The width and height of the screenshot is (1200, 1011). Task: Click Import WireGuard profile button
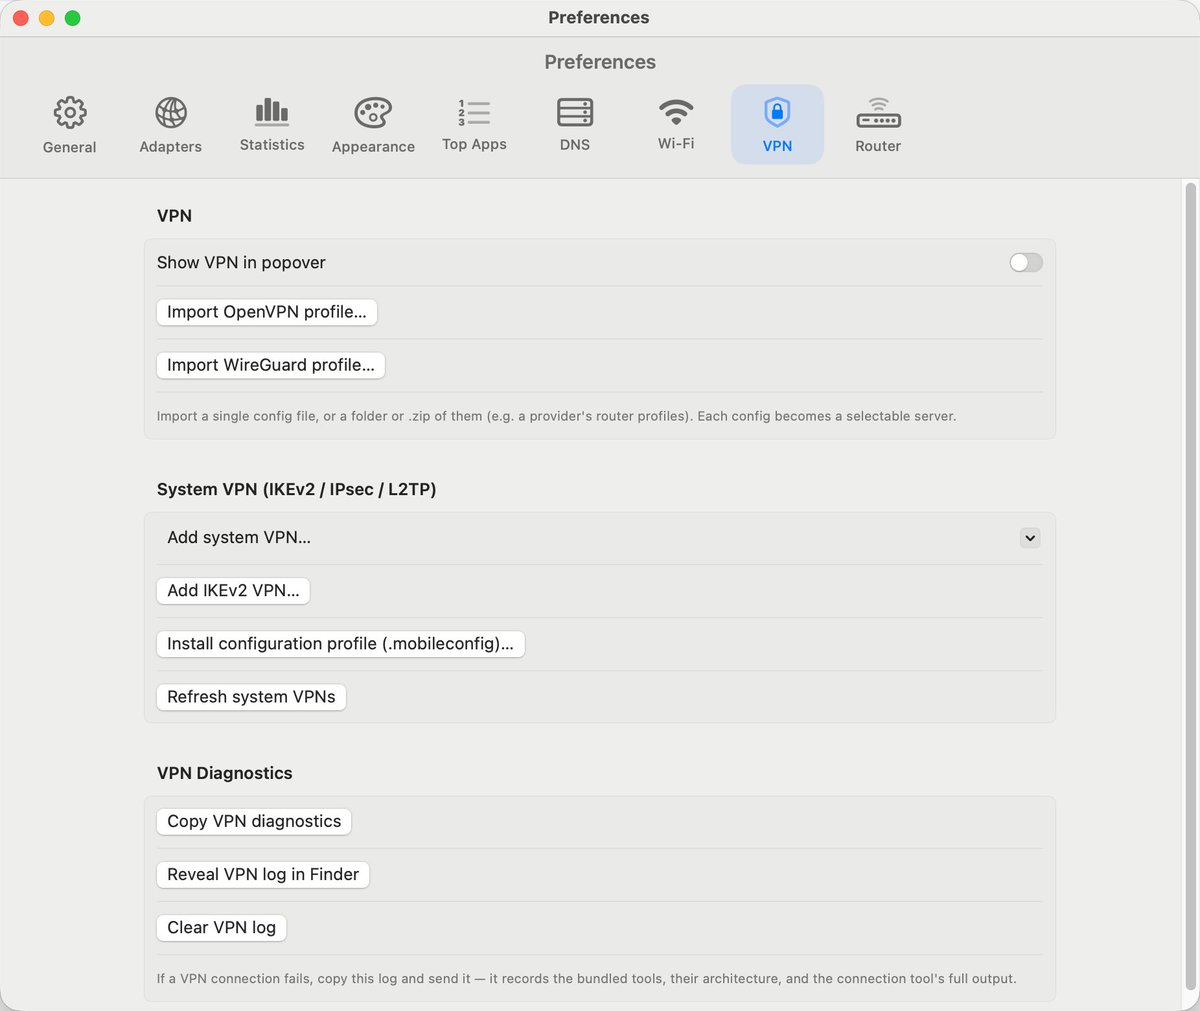(271, 365)
